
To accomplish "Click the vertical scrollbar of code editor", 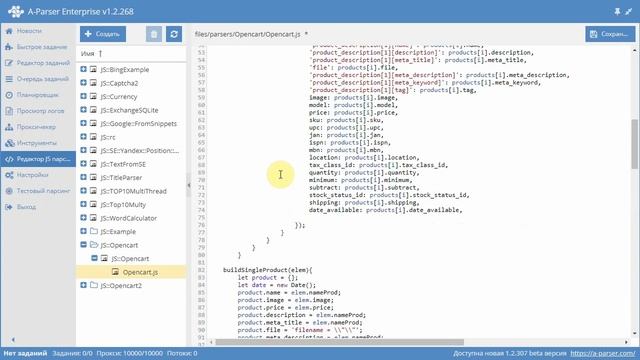I will point(635,144).
